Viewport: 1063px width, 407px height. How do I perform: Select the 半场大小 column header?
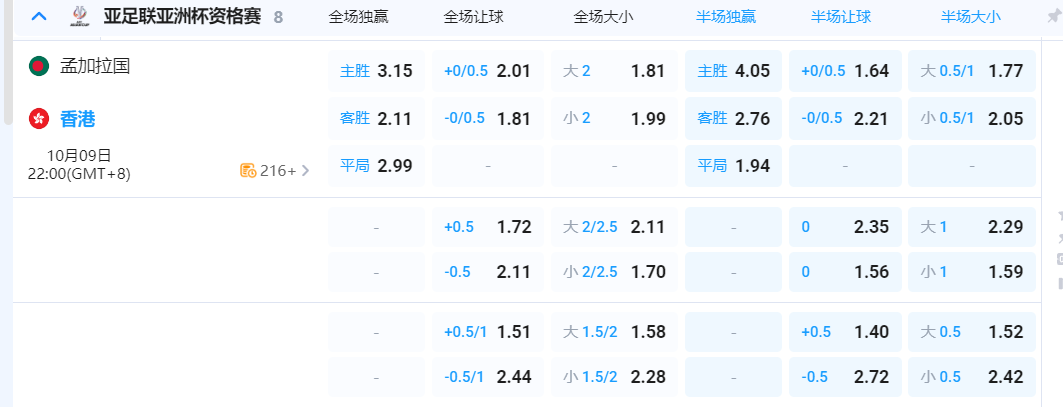click(970, 17)
